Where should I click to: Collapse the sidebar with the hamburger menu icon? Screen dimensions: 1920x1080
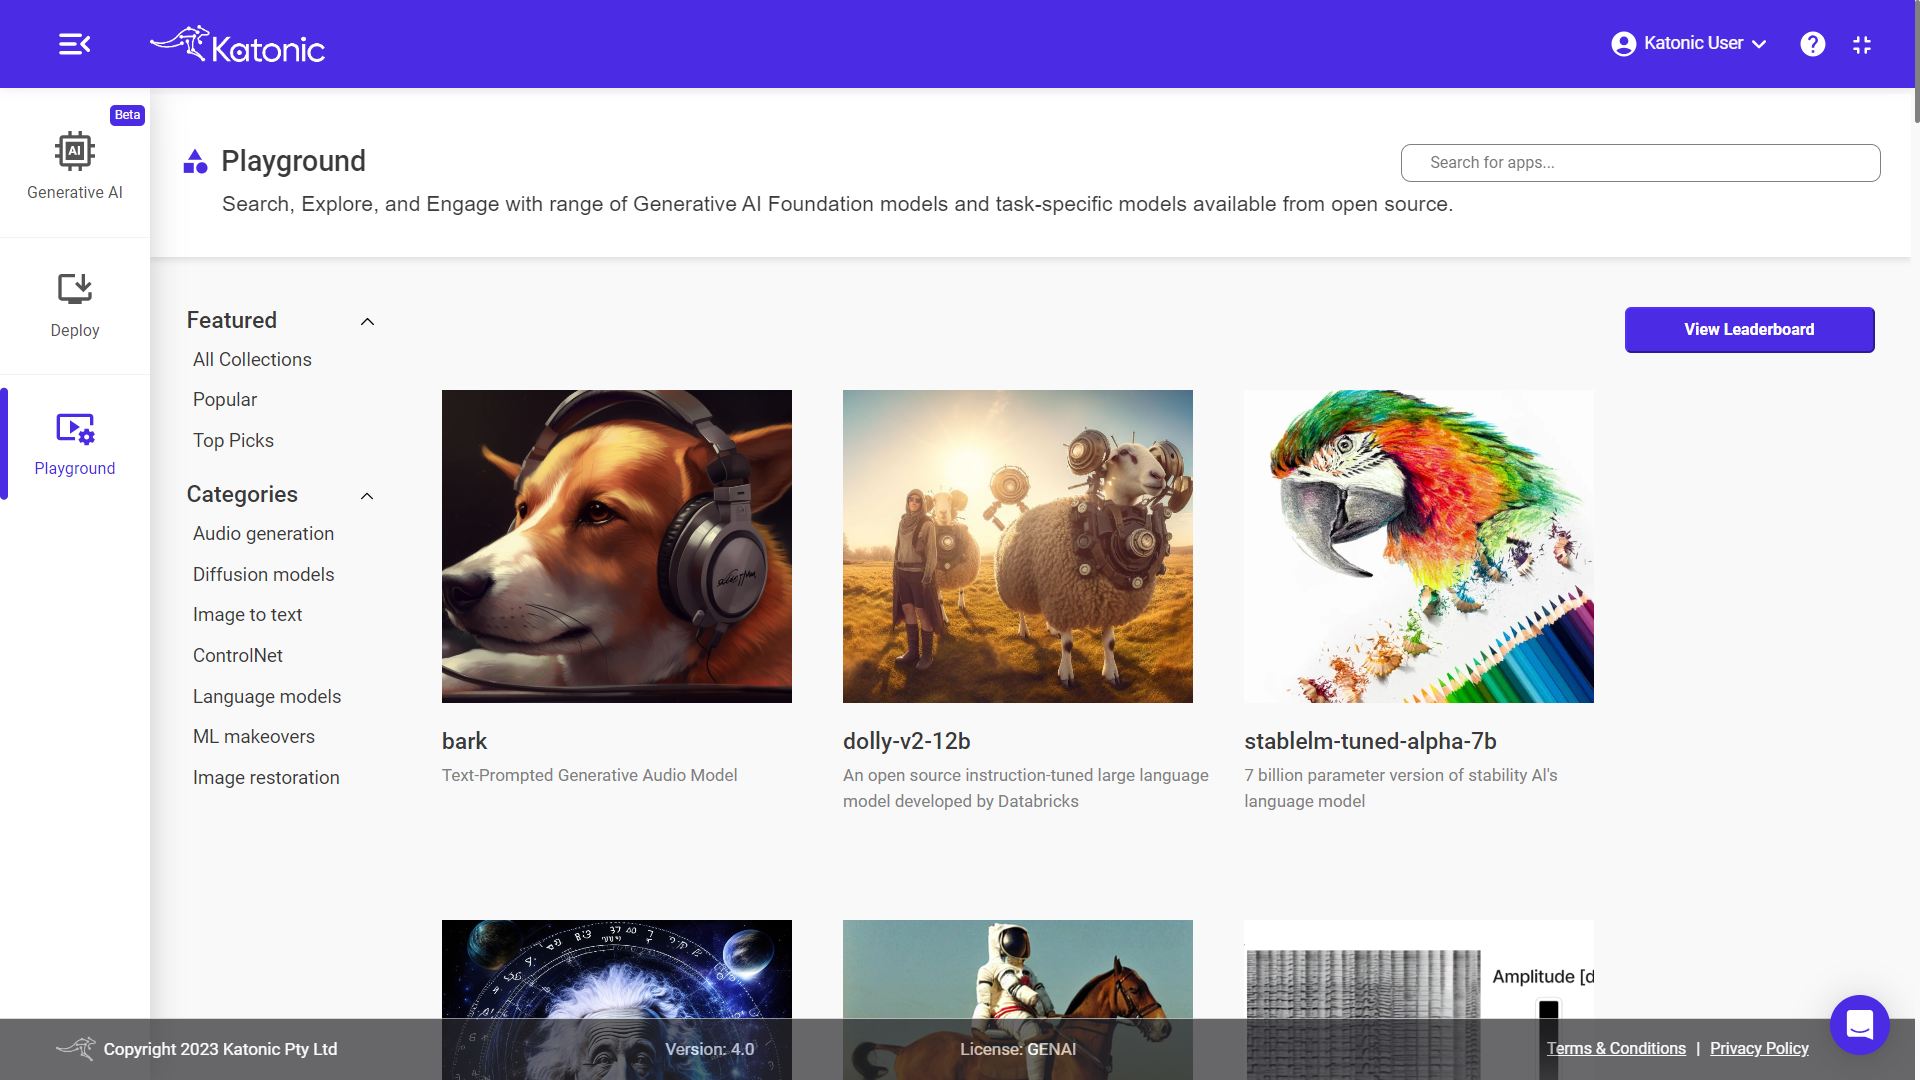(74, 44)
